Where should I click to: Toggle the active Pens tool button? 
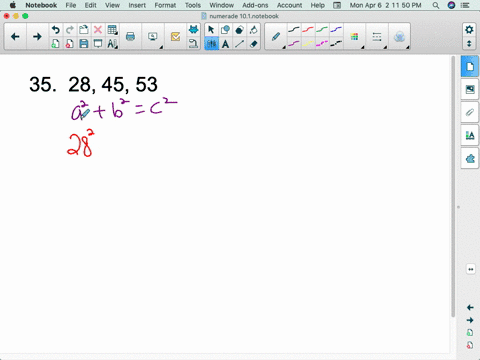[x=211, y=44]
